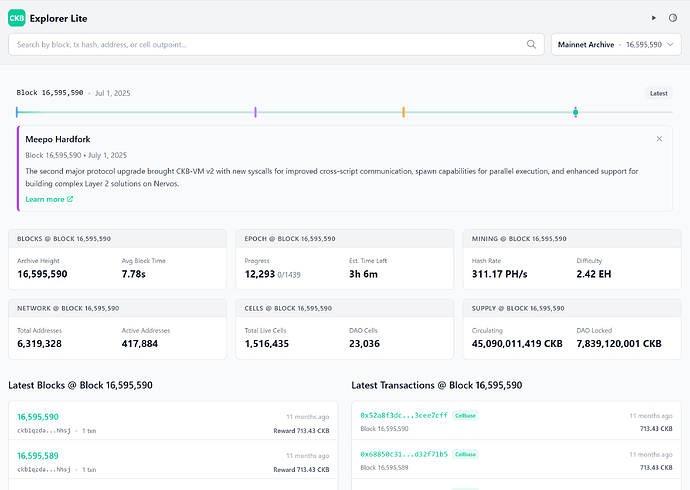This screenshot has width=690, height=490.
Task: Click miner address of block 16,595,589
Action: (44, 469)
